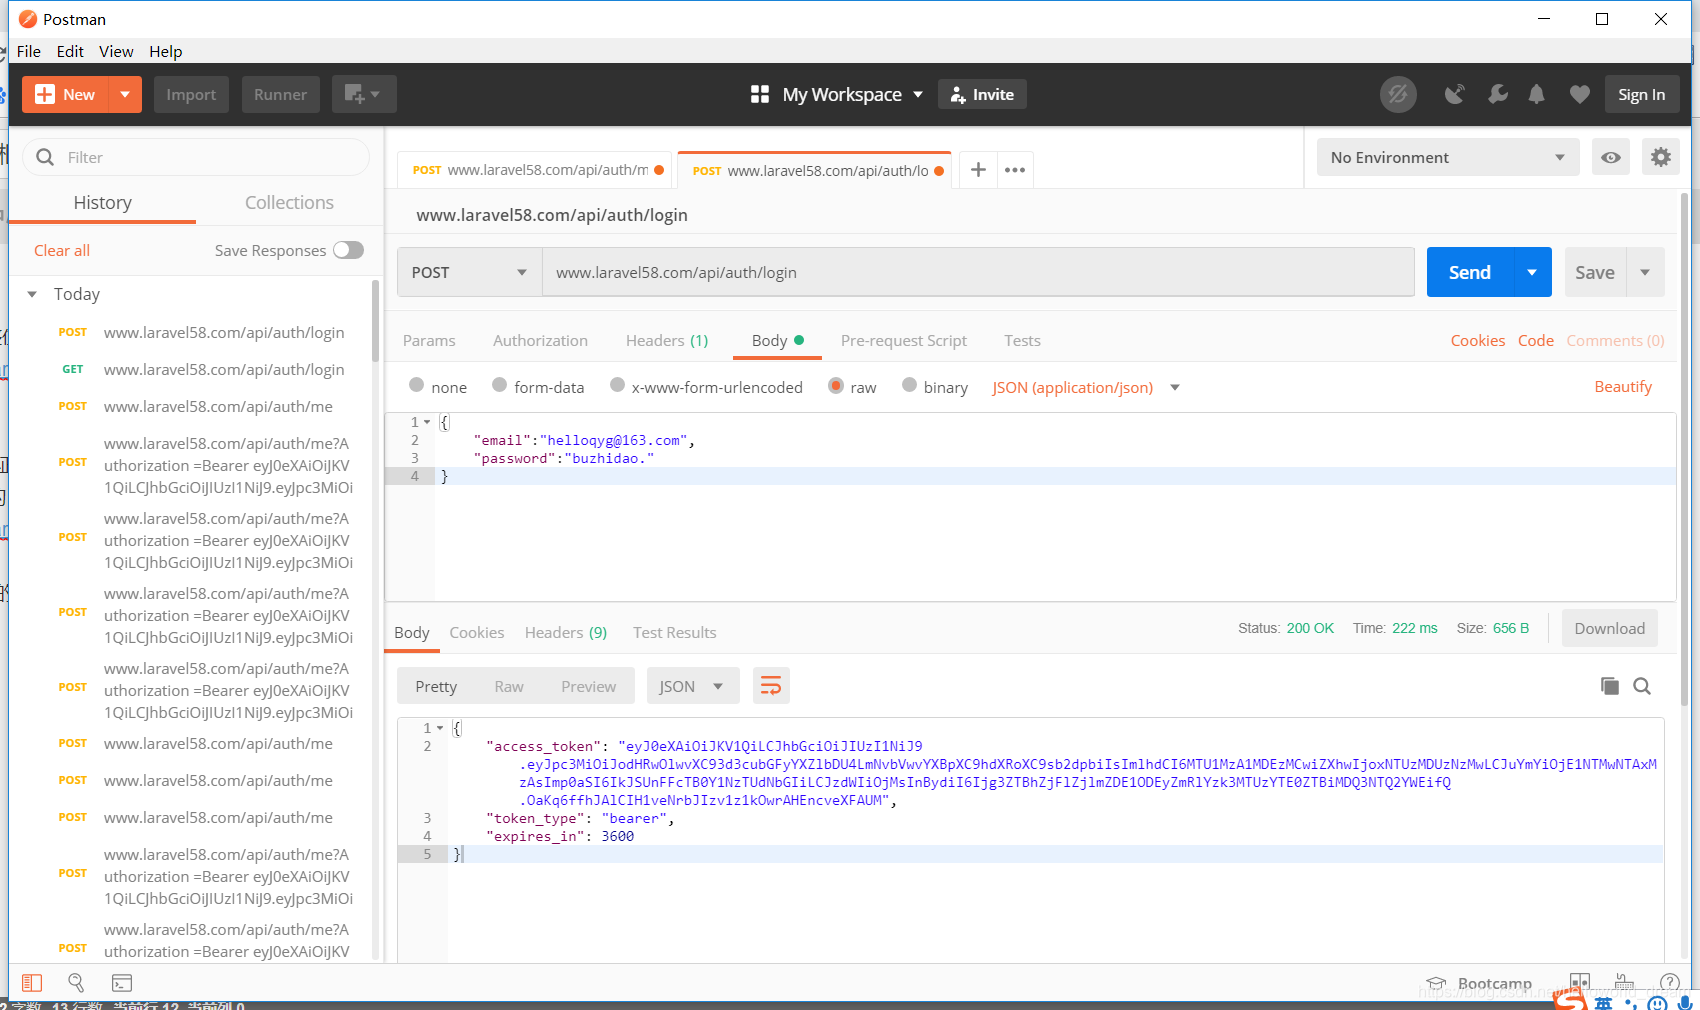Open the Help menu
Image resolution: width=1700 pixels, height=1010 pixels.
point(166,51)
